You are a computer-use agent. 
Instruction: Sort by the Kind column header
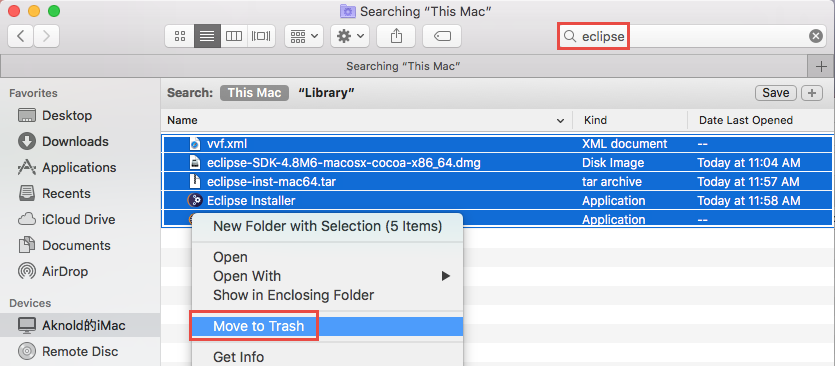tap(630, 120)
